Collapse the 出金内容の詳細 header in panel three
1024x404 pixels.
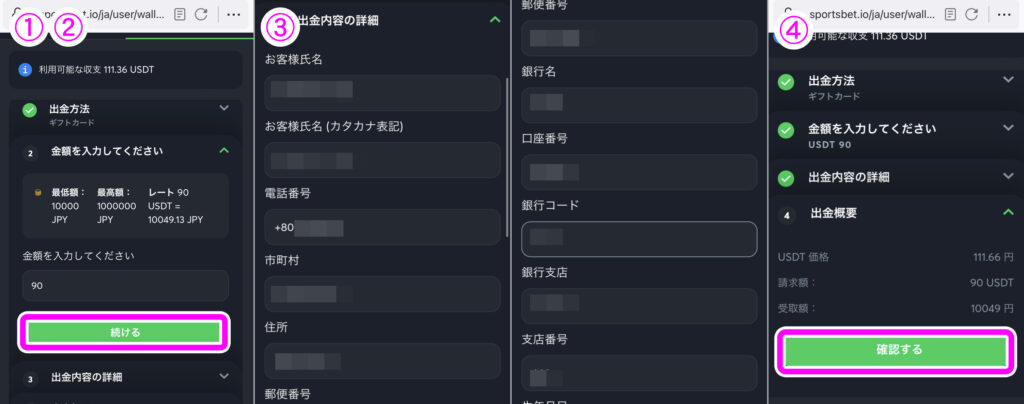click(495, 20)
